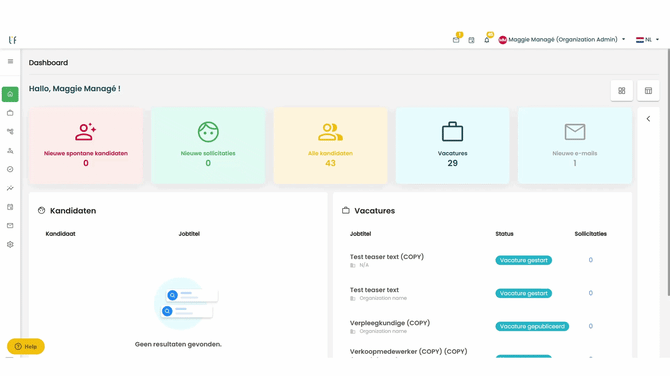Open the briefcase Vacancies sidebar icon
Viewport: 670px width, 376px height.
(x=10, y=113)
